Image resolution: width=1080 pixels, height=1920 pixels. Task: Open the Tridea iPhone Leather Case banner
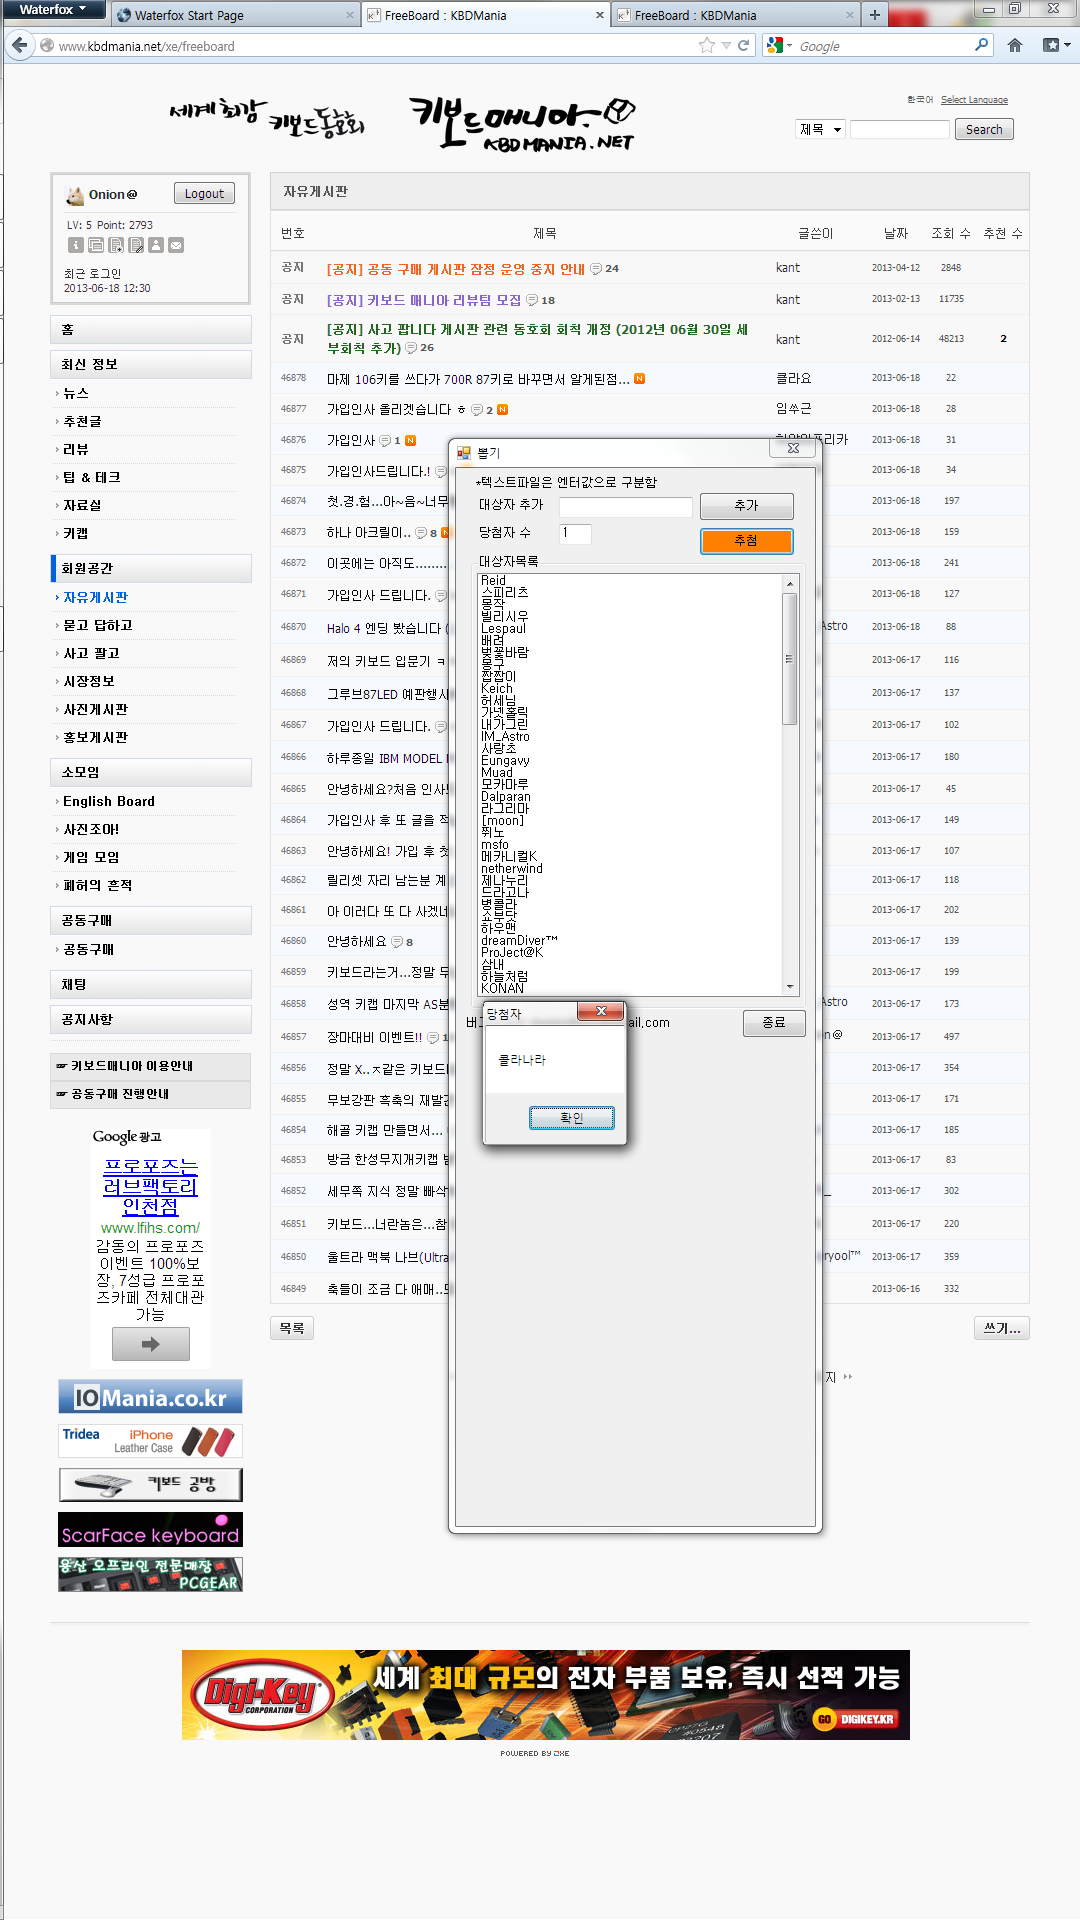tap(150, 1441)
